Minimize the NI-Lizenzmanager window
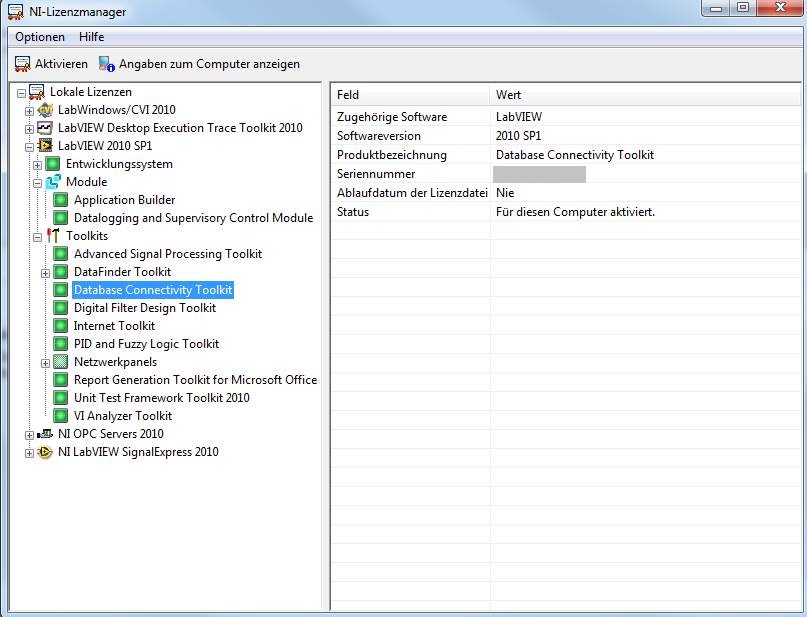This screenshot has width=807, height=617. click(716, 8)
